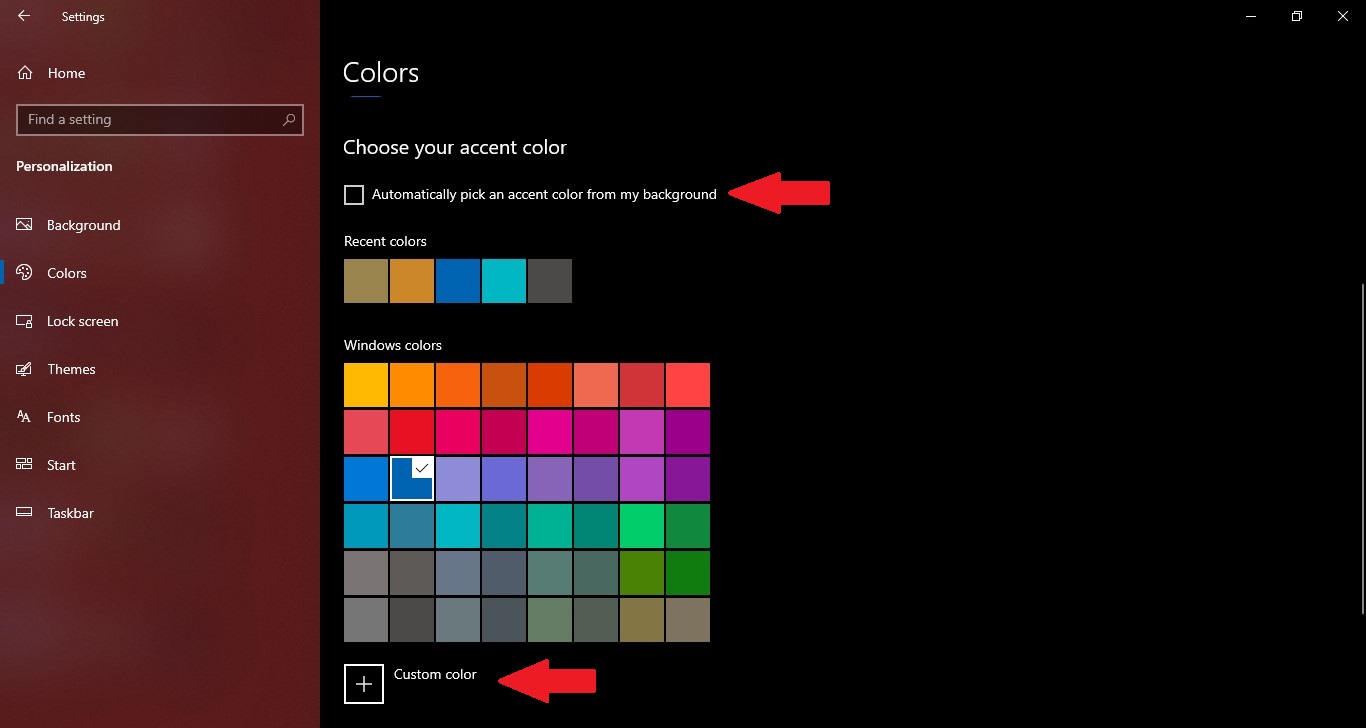Click the Fonts icon in sidebar
The image size is (1366, 728).
pos(25,417)
